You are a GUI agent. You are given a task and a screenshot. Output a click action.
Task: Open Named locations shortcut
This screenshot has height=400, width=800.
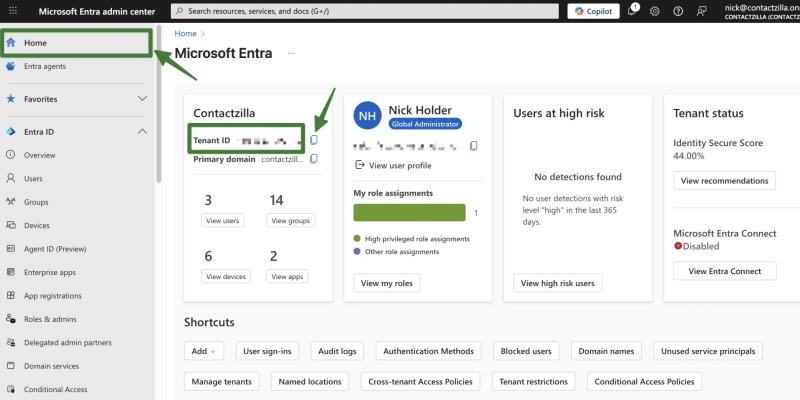point(310,382)
